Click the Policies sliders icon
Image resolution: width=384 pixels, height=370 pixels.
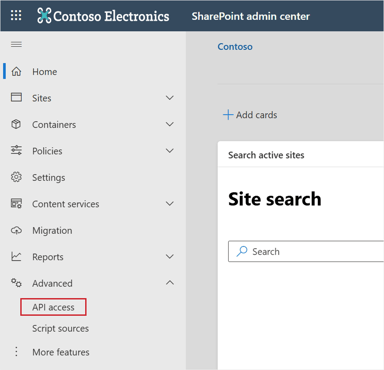(x=16, y=150)
